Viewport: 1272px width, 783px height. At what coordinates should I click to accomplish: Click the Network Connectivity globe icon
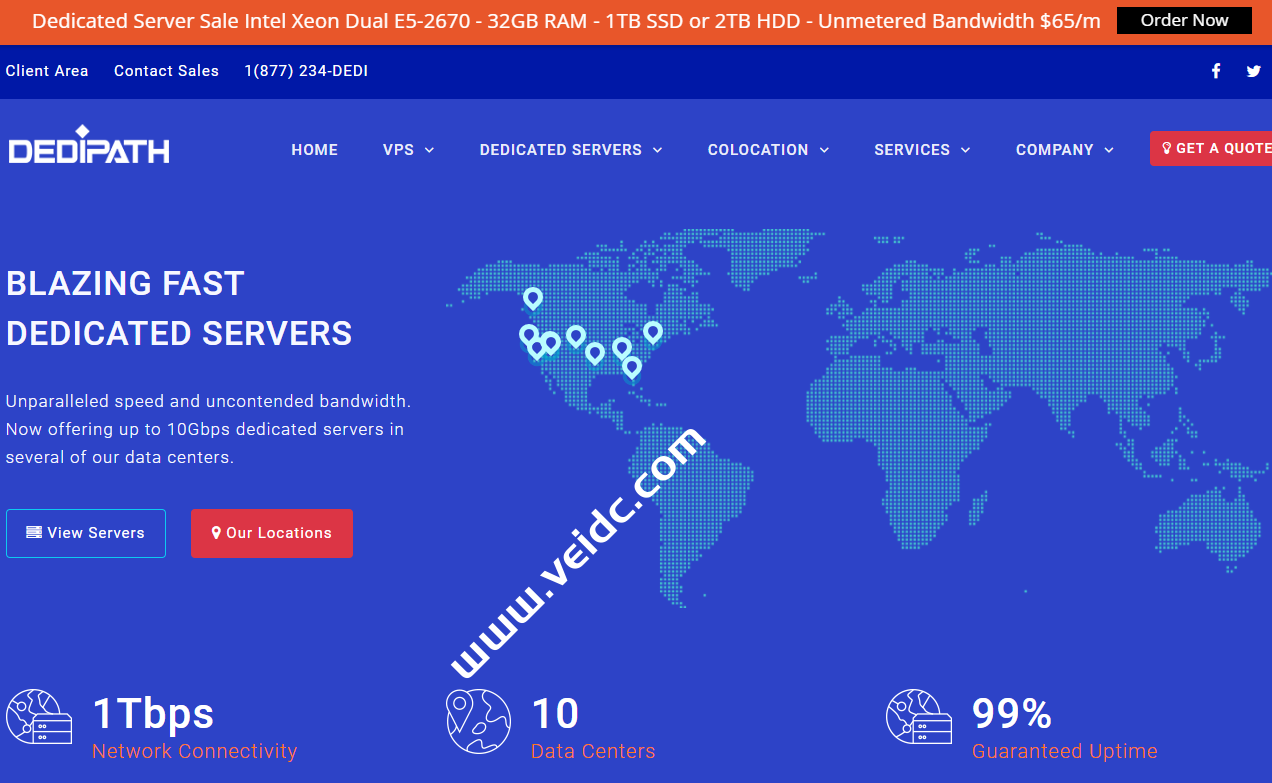pos(39,716)
